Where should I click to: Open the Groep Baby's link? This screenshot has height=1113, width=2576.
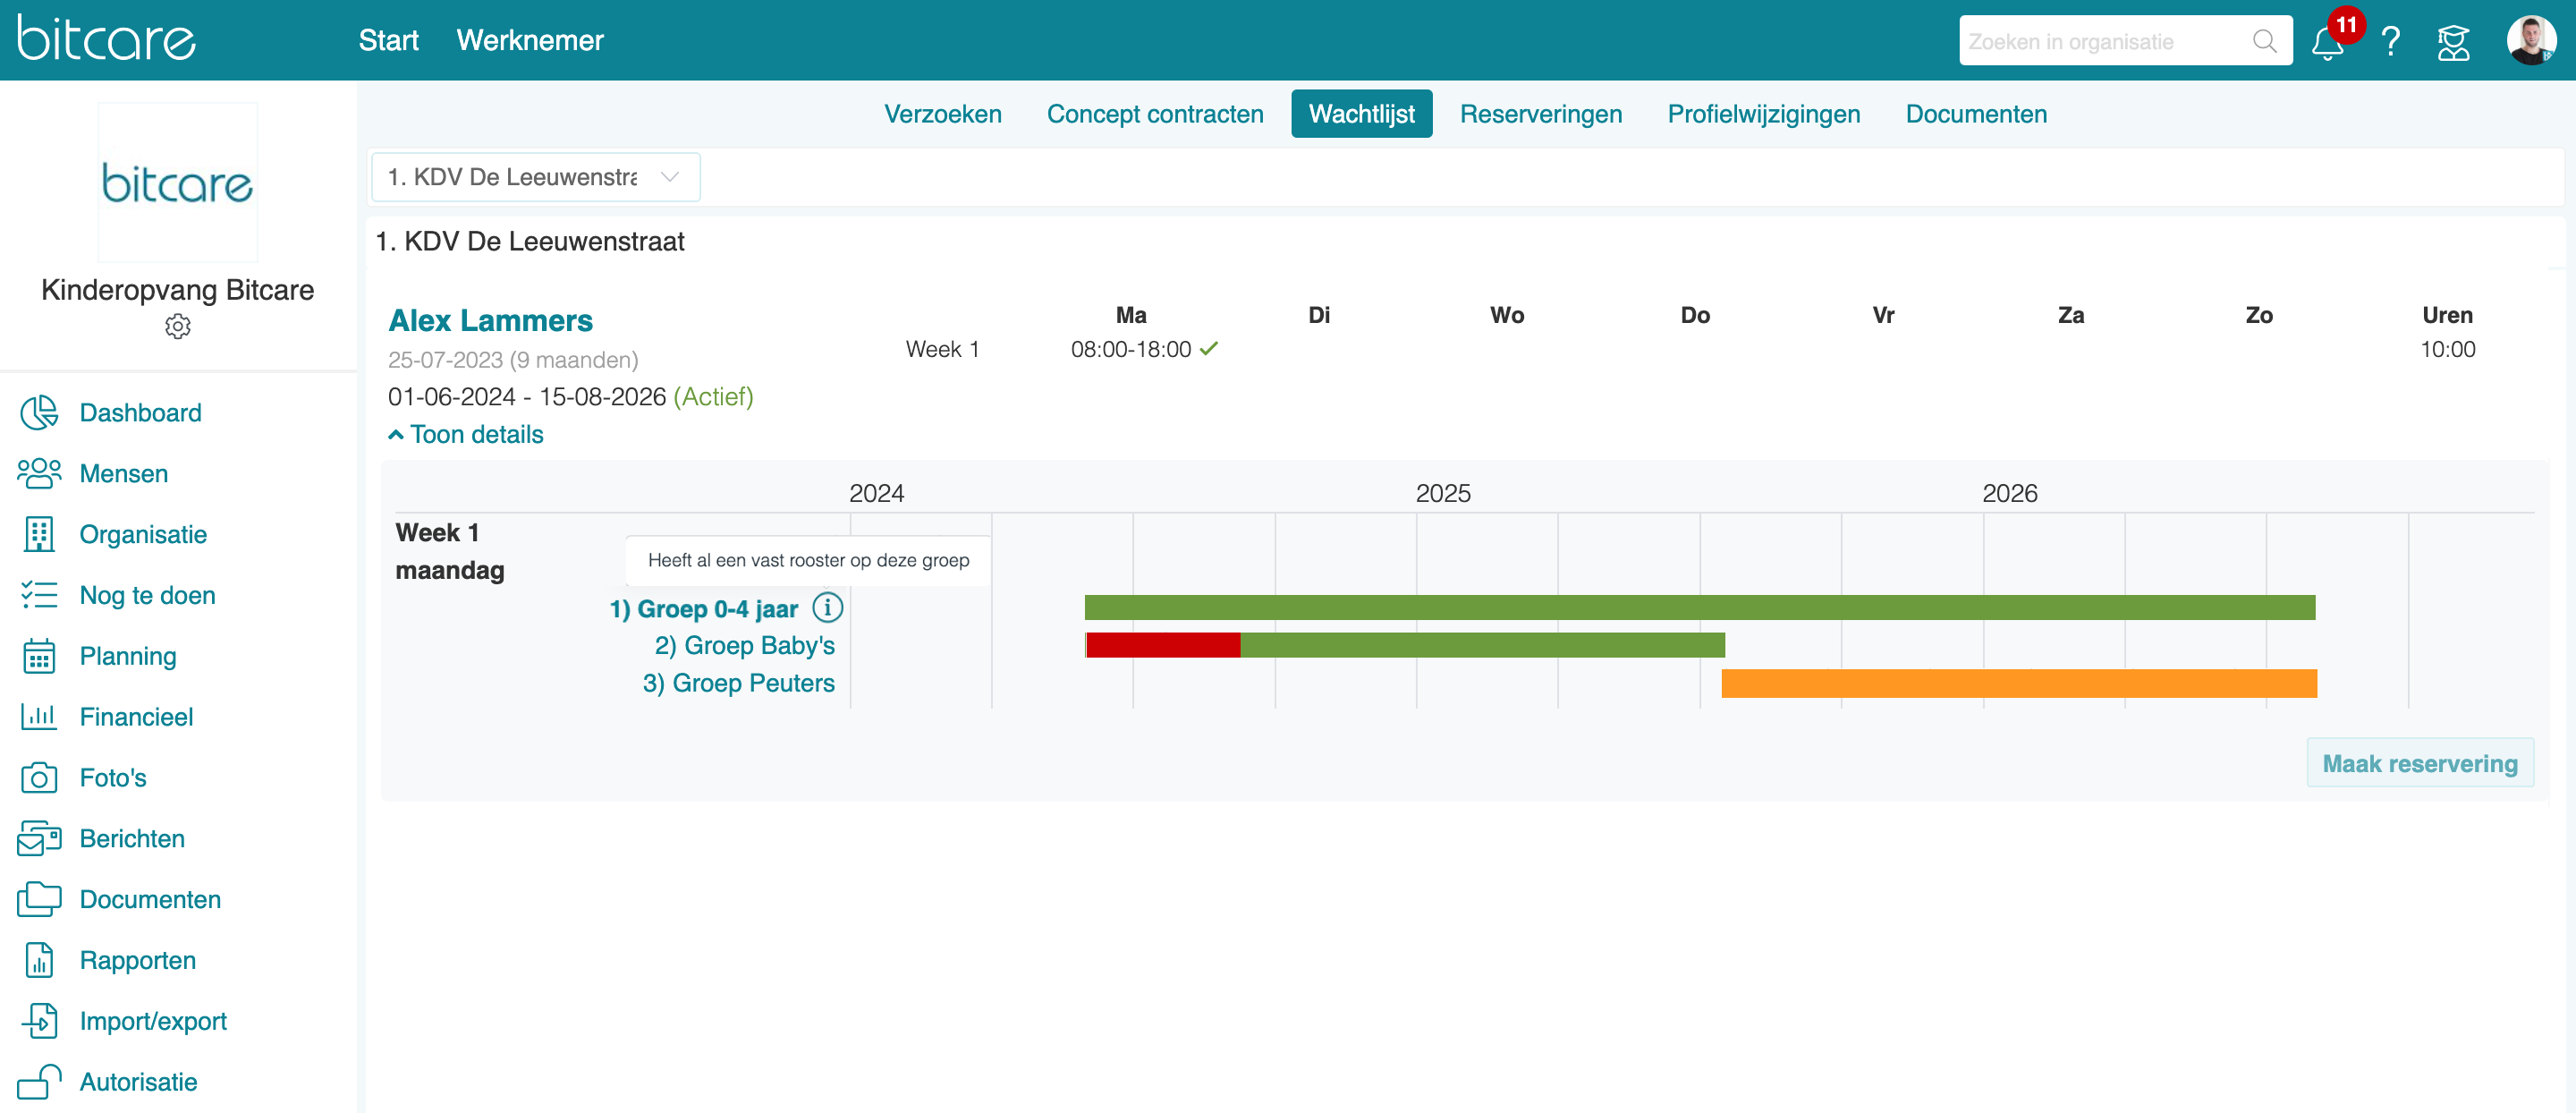[744, 645]
